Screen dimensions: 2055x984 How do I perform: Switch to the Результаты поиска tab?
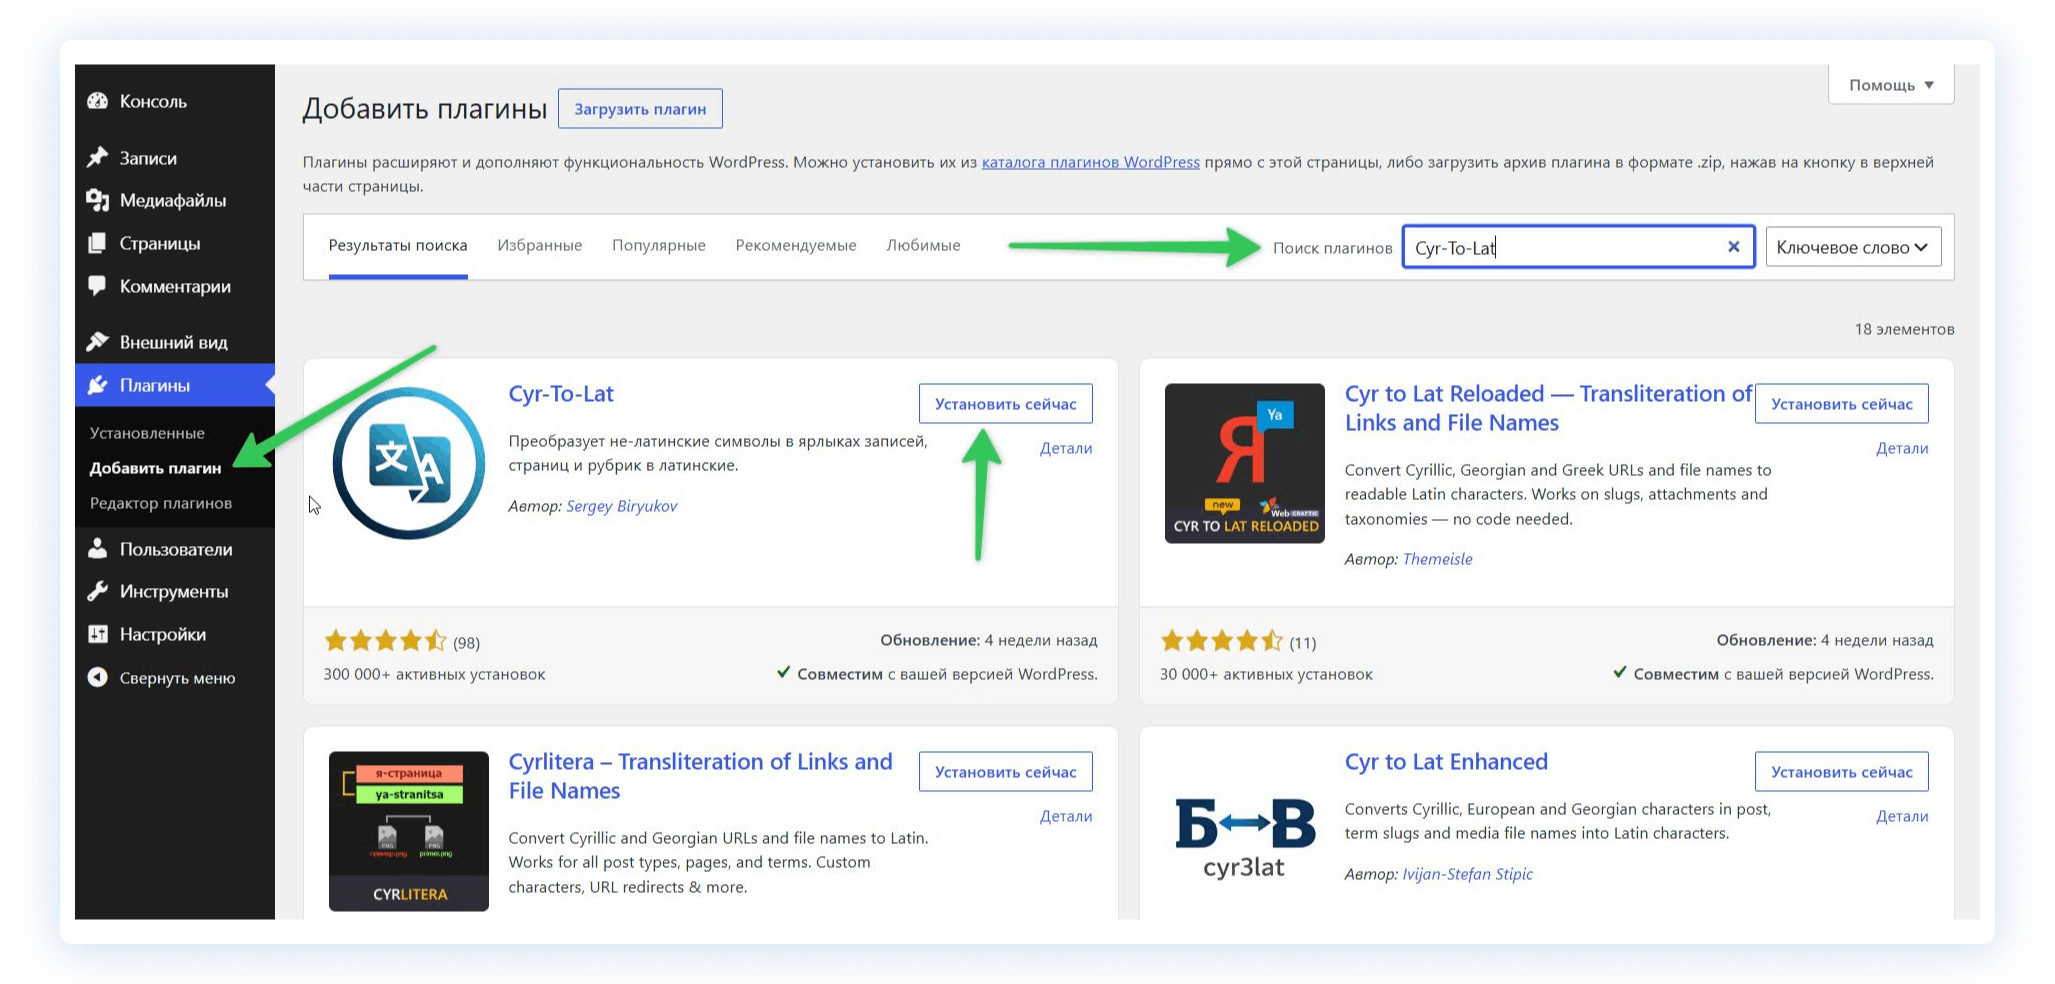coord(398,246)
